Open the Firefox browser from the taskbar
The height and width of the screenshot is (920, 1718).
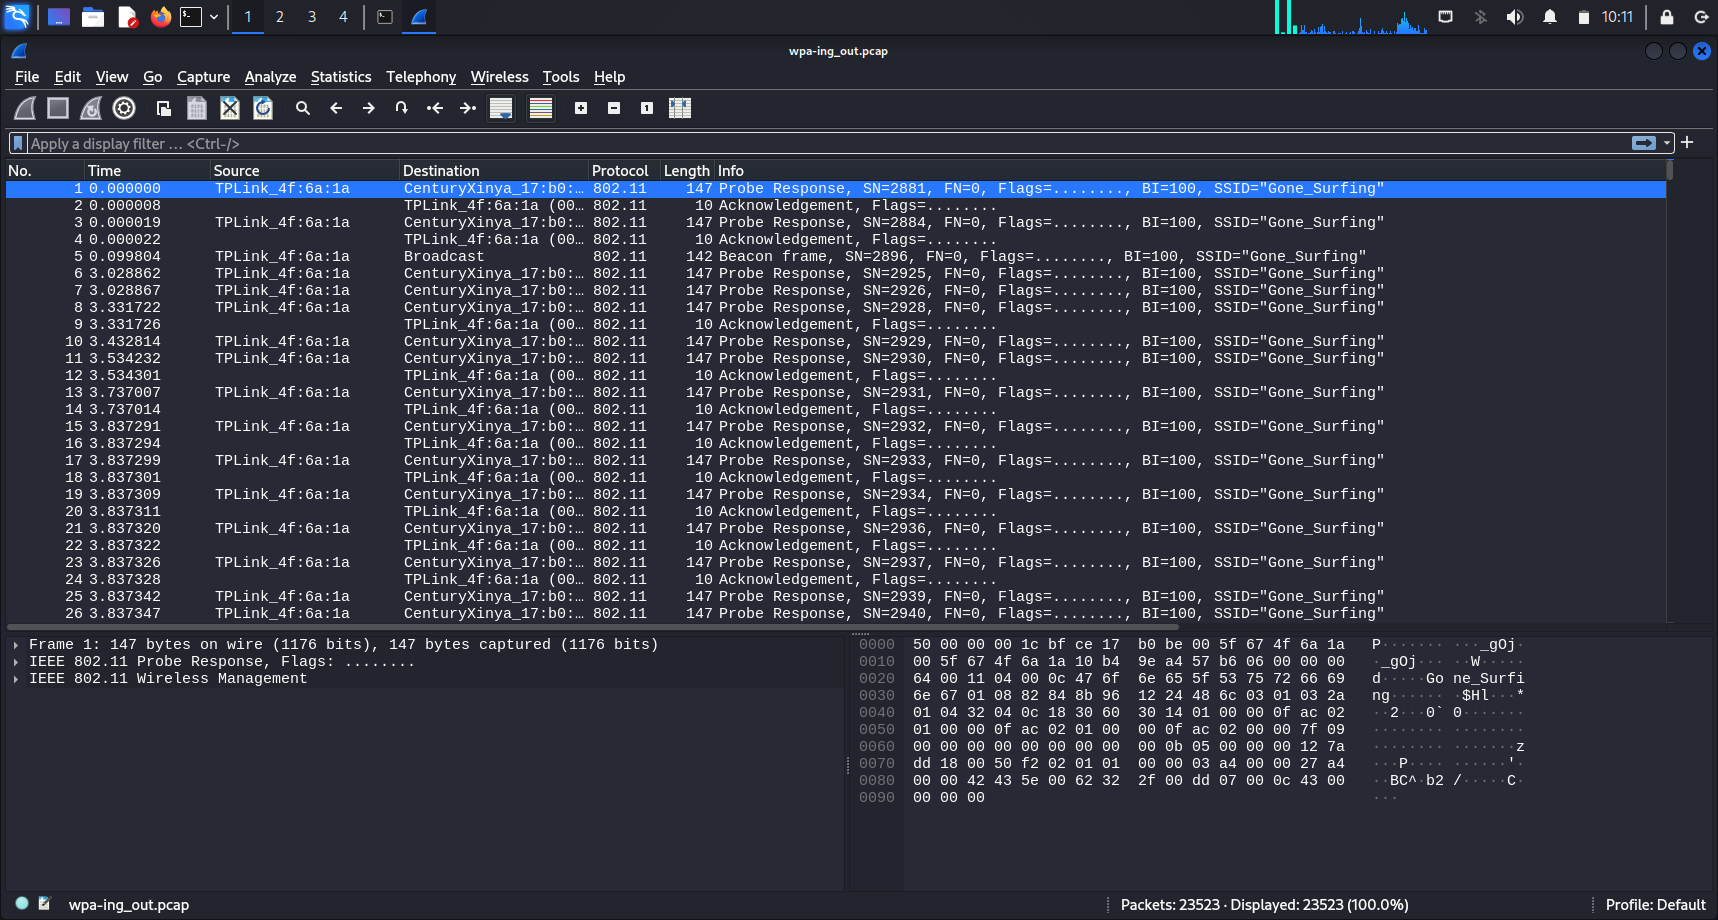coord(160,17)
